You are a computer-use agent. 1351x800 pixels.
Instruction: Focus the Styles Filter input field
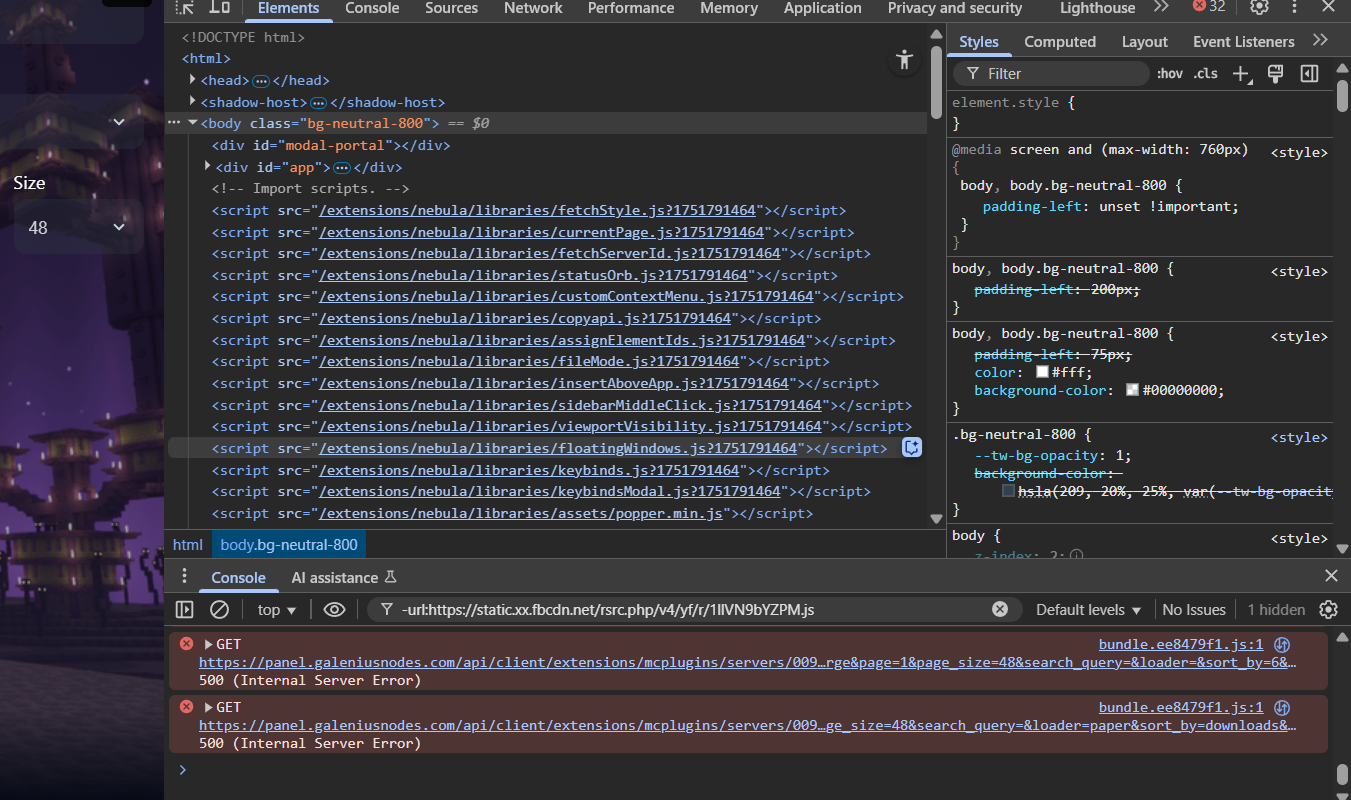tap(1052, 74)
